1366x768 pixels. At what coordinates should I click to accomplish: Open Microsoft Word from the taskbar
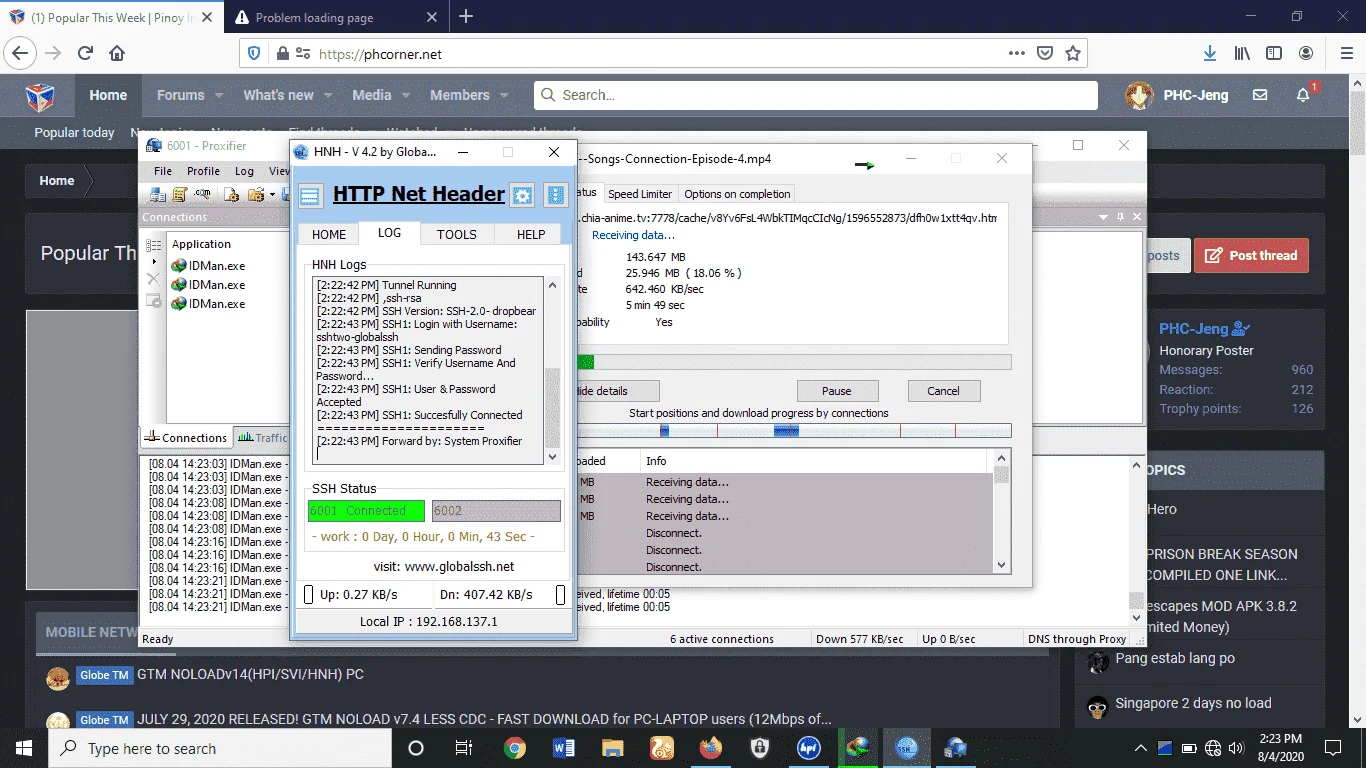(564, 748)
